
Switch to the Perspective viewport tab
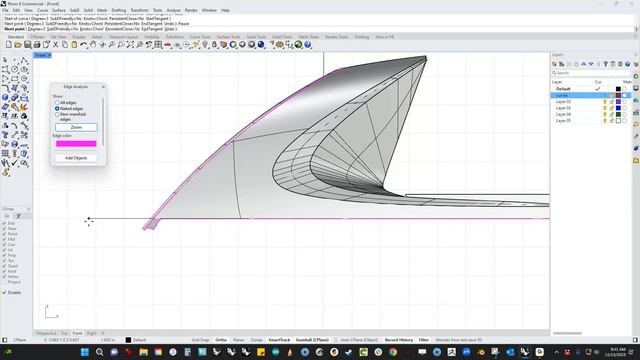tap(46, 333)
